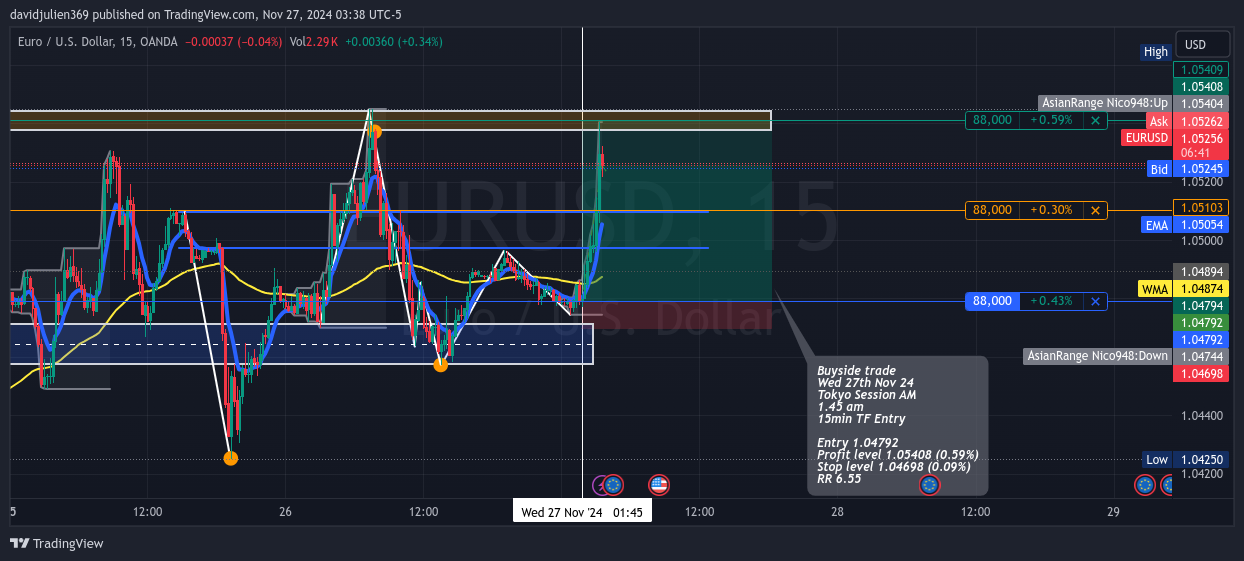
Task: Close the blue +0.43% order line
Action: [1096, 301]
